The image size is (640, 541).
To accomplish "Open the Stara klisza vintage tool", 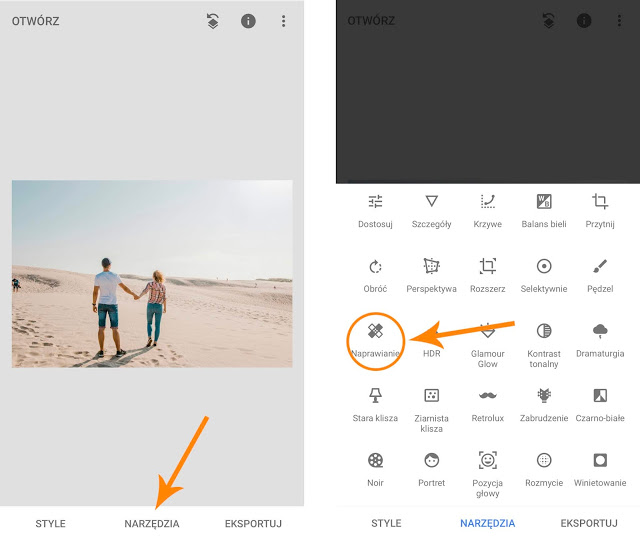I will 375,405.
